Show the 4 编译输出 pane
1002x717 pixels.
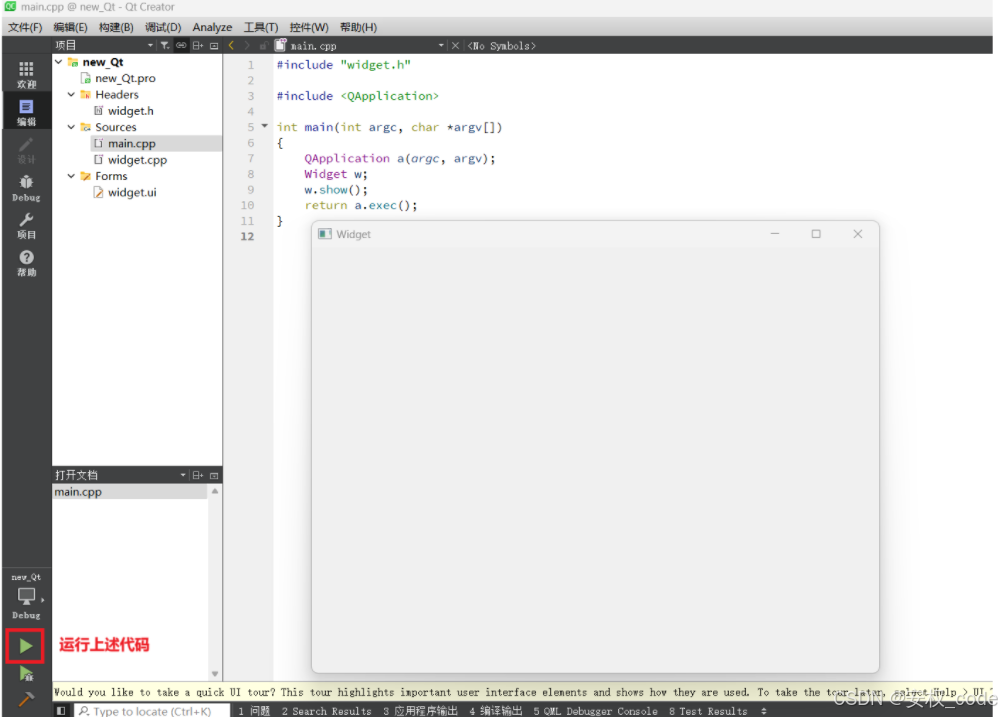coord(496,711)
